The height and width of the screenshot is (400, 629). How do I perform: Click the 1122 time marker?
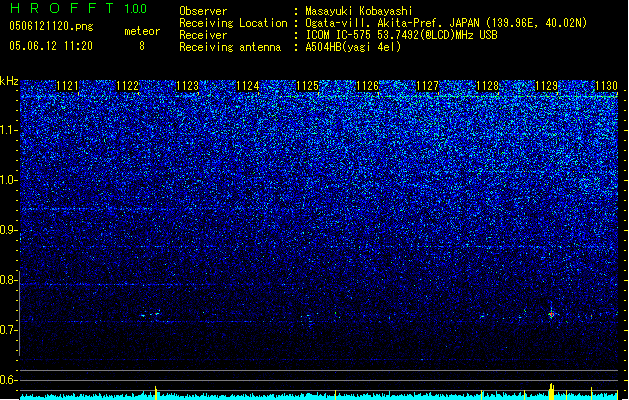(127, 86)
